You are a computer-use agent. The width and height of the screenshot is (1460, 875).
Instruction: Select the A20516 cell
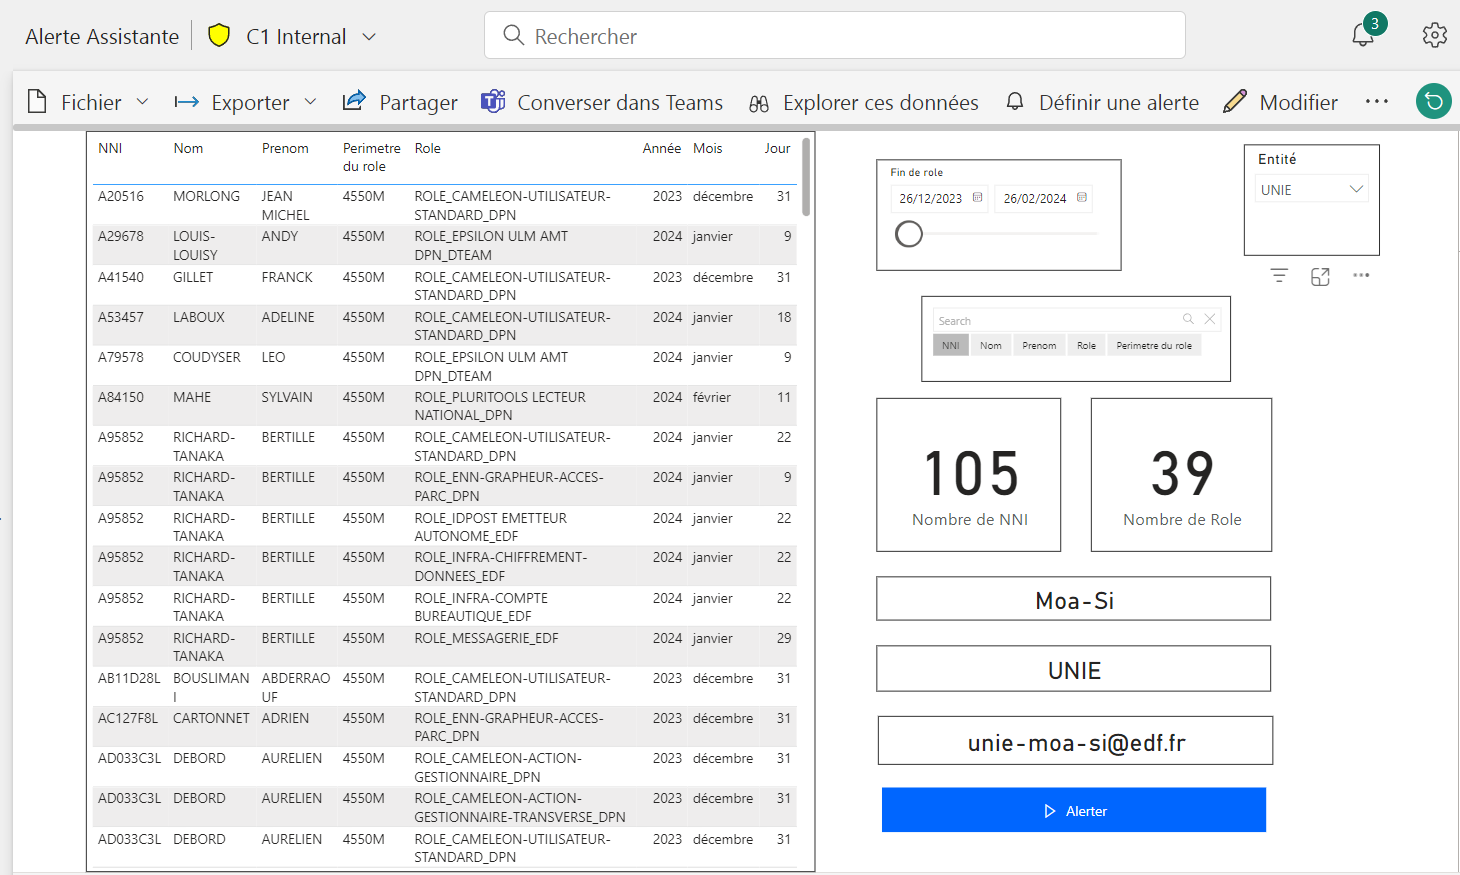point(121,196)
